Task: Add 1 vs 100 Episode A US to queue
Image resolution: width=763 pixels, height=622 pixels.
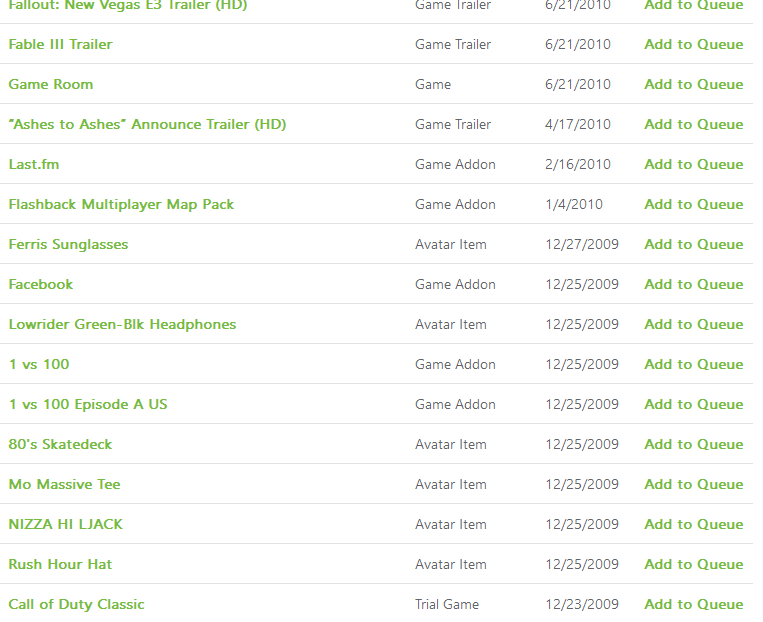Action: (694, 404)
